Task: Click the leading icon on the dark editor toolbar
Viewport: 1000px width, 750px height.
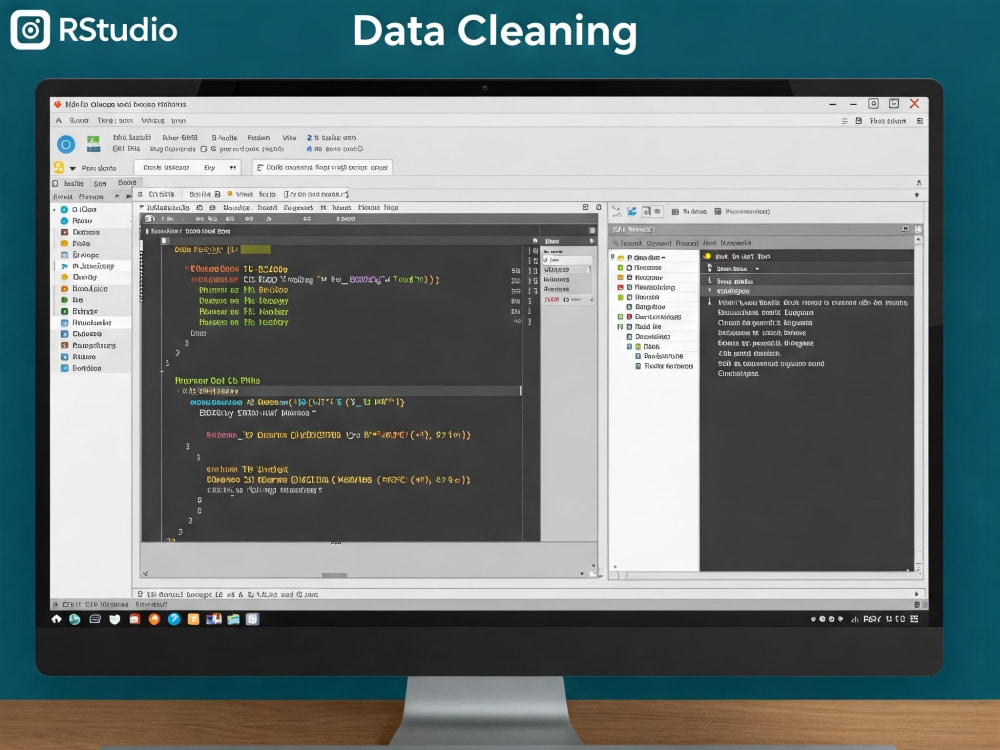Action: (149, 219)
